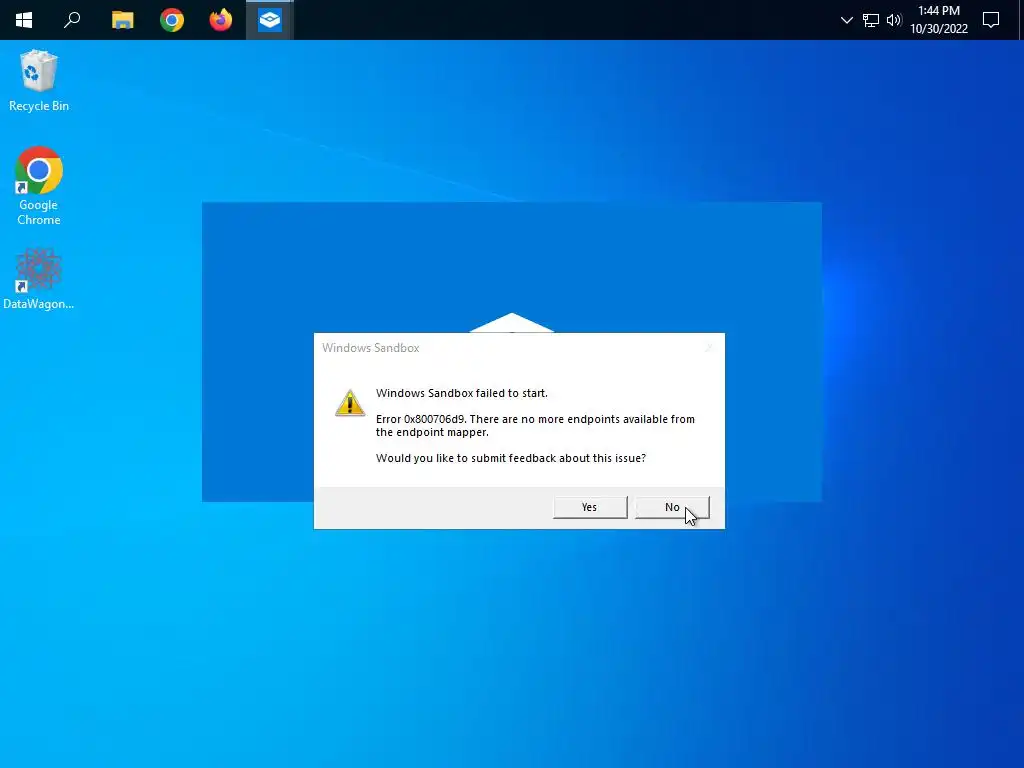Image resolution: width=1024 pixels, height=768 pixels.
Task: Click the warning triangle icon in dialog
Action: (x=350, y=403)
